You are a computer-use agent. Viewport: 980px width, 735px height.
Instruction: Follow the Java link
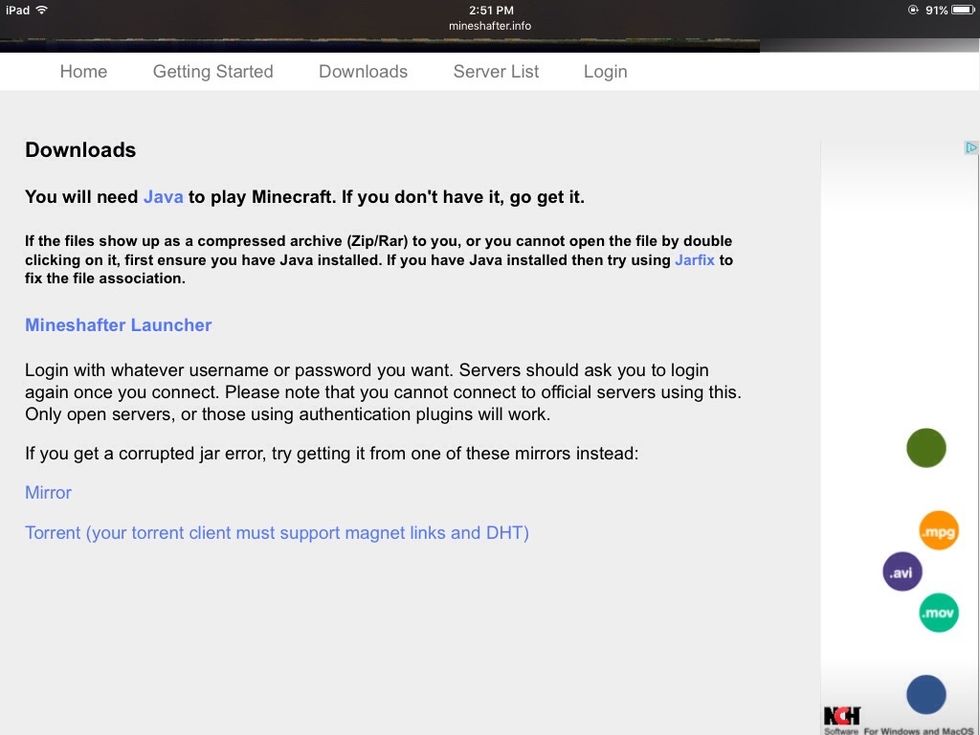(x=163, y=197)
